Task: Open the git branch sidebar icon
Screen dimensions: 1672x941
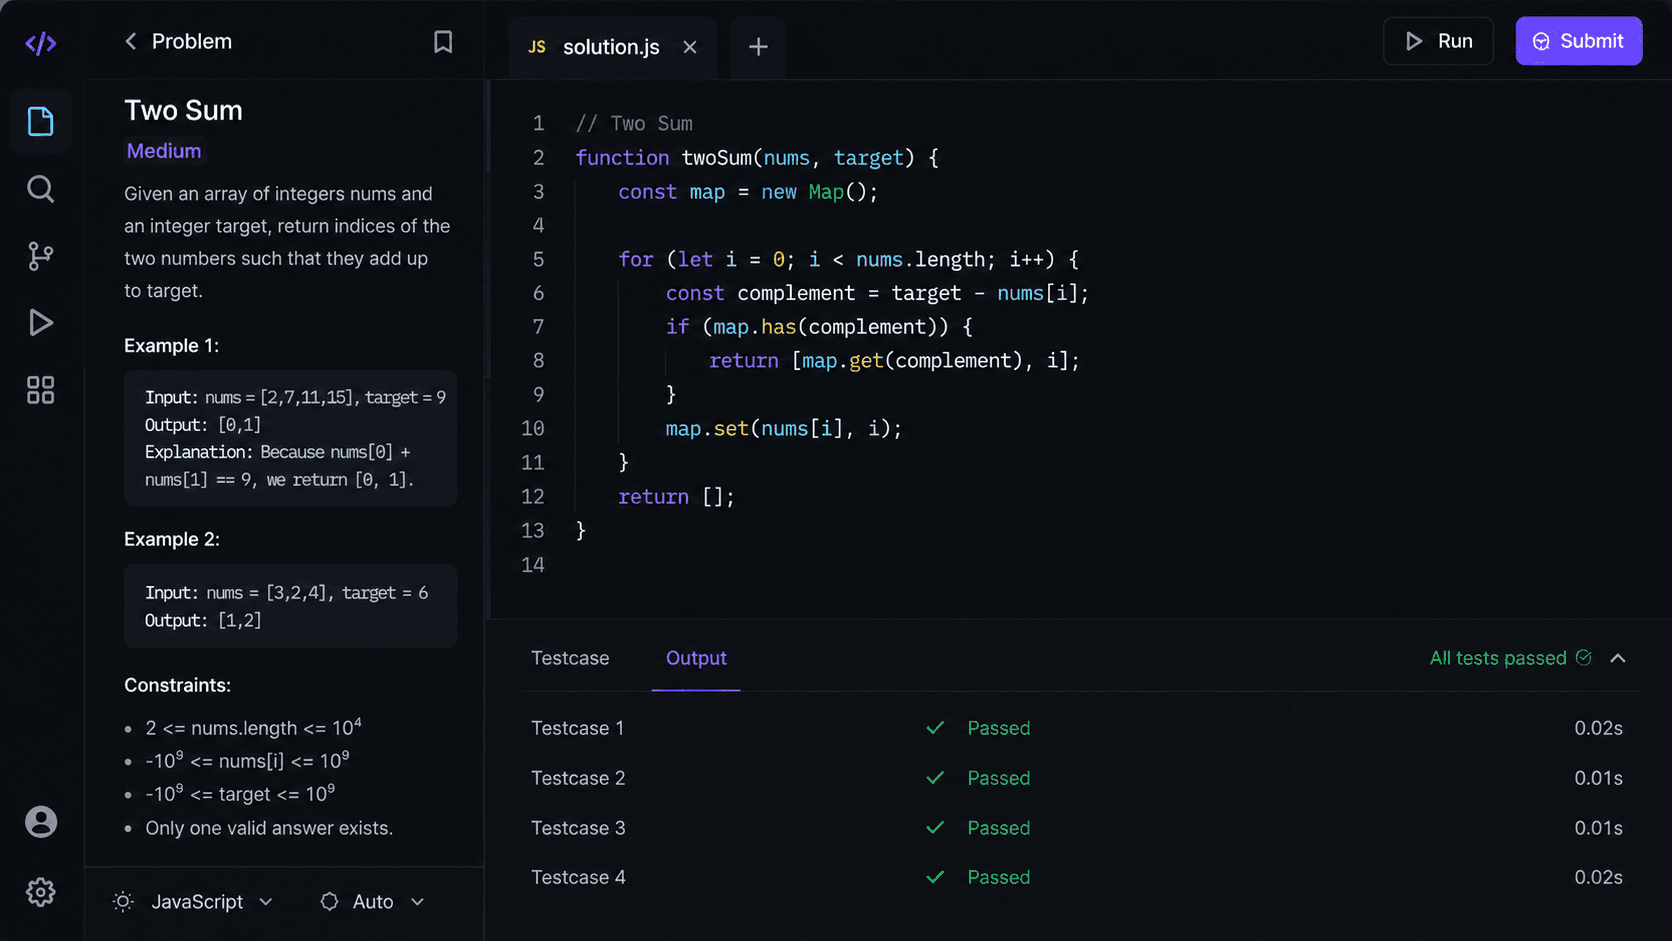Action: (41, 256)
